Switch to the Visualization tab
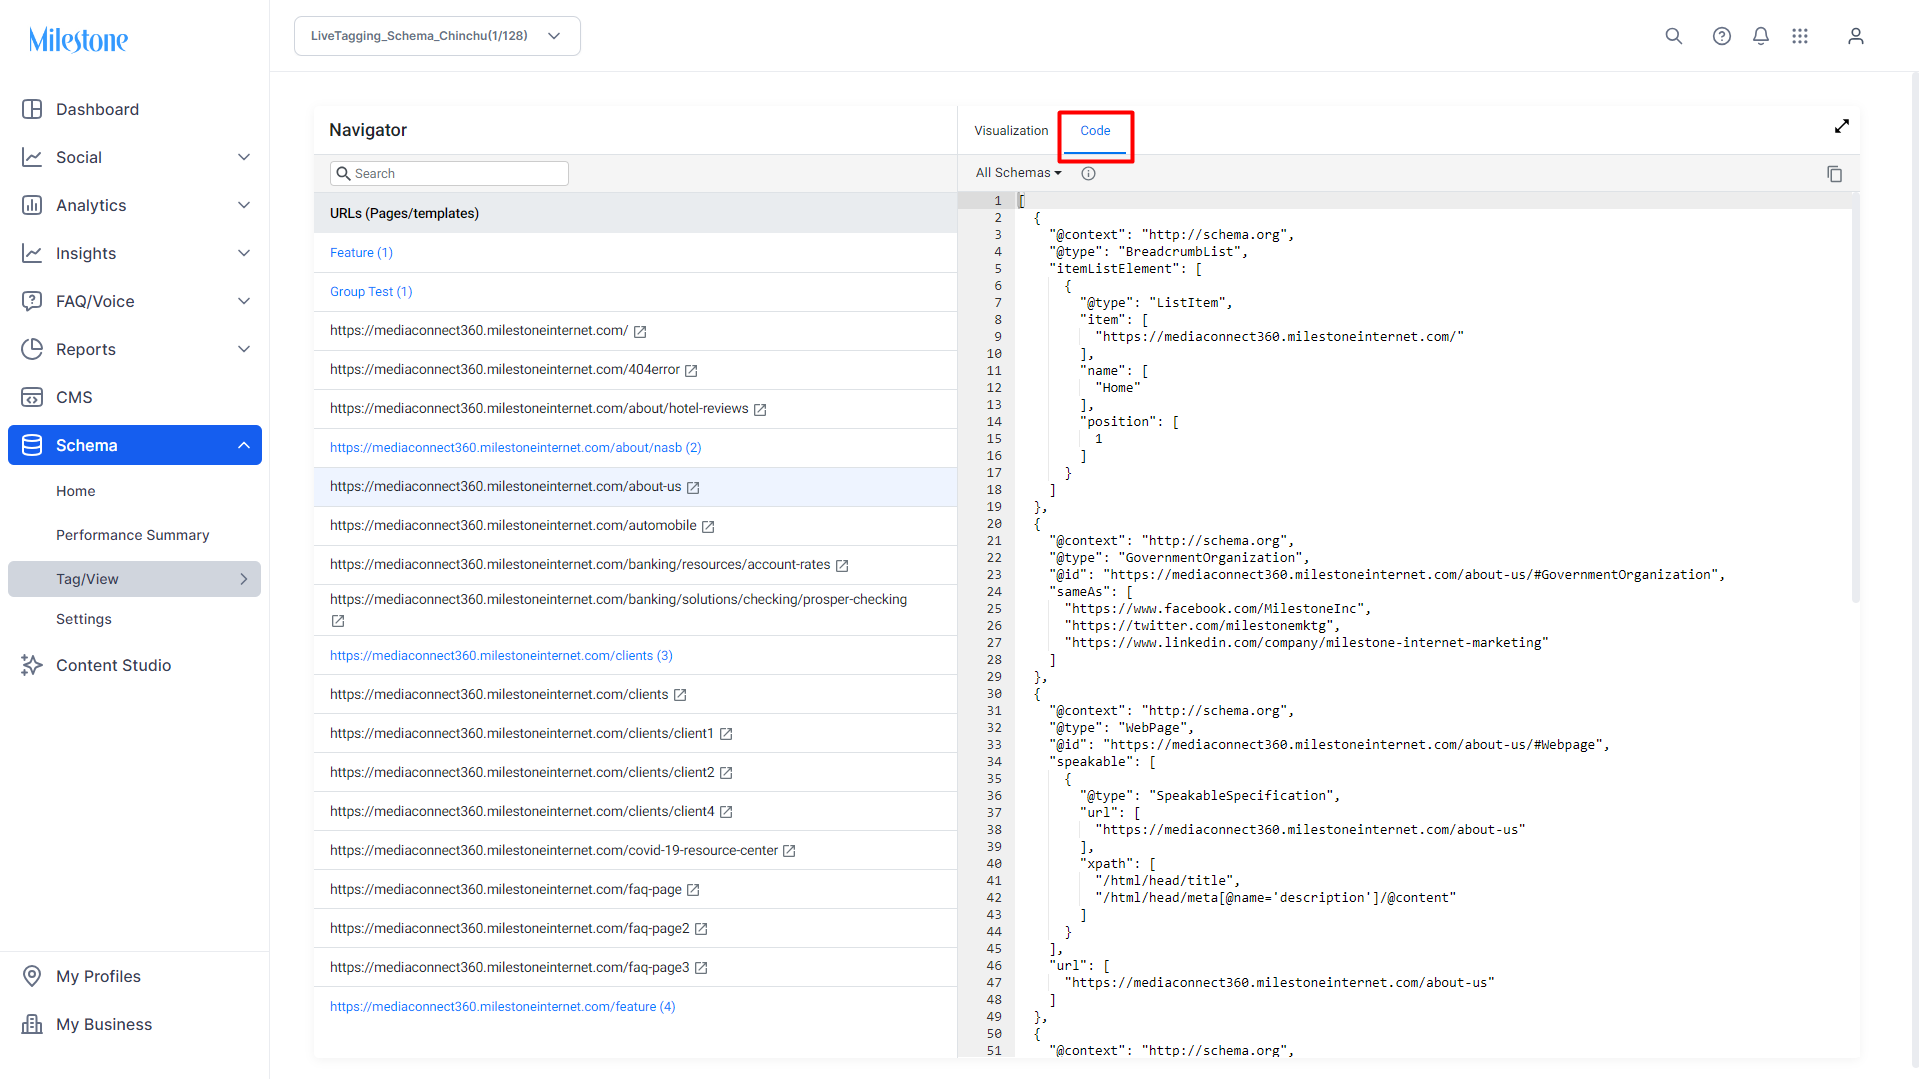 (1011, 131)
